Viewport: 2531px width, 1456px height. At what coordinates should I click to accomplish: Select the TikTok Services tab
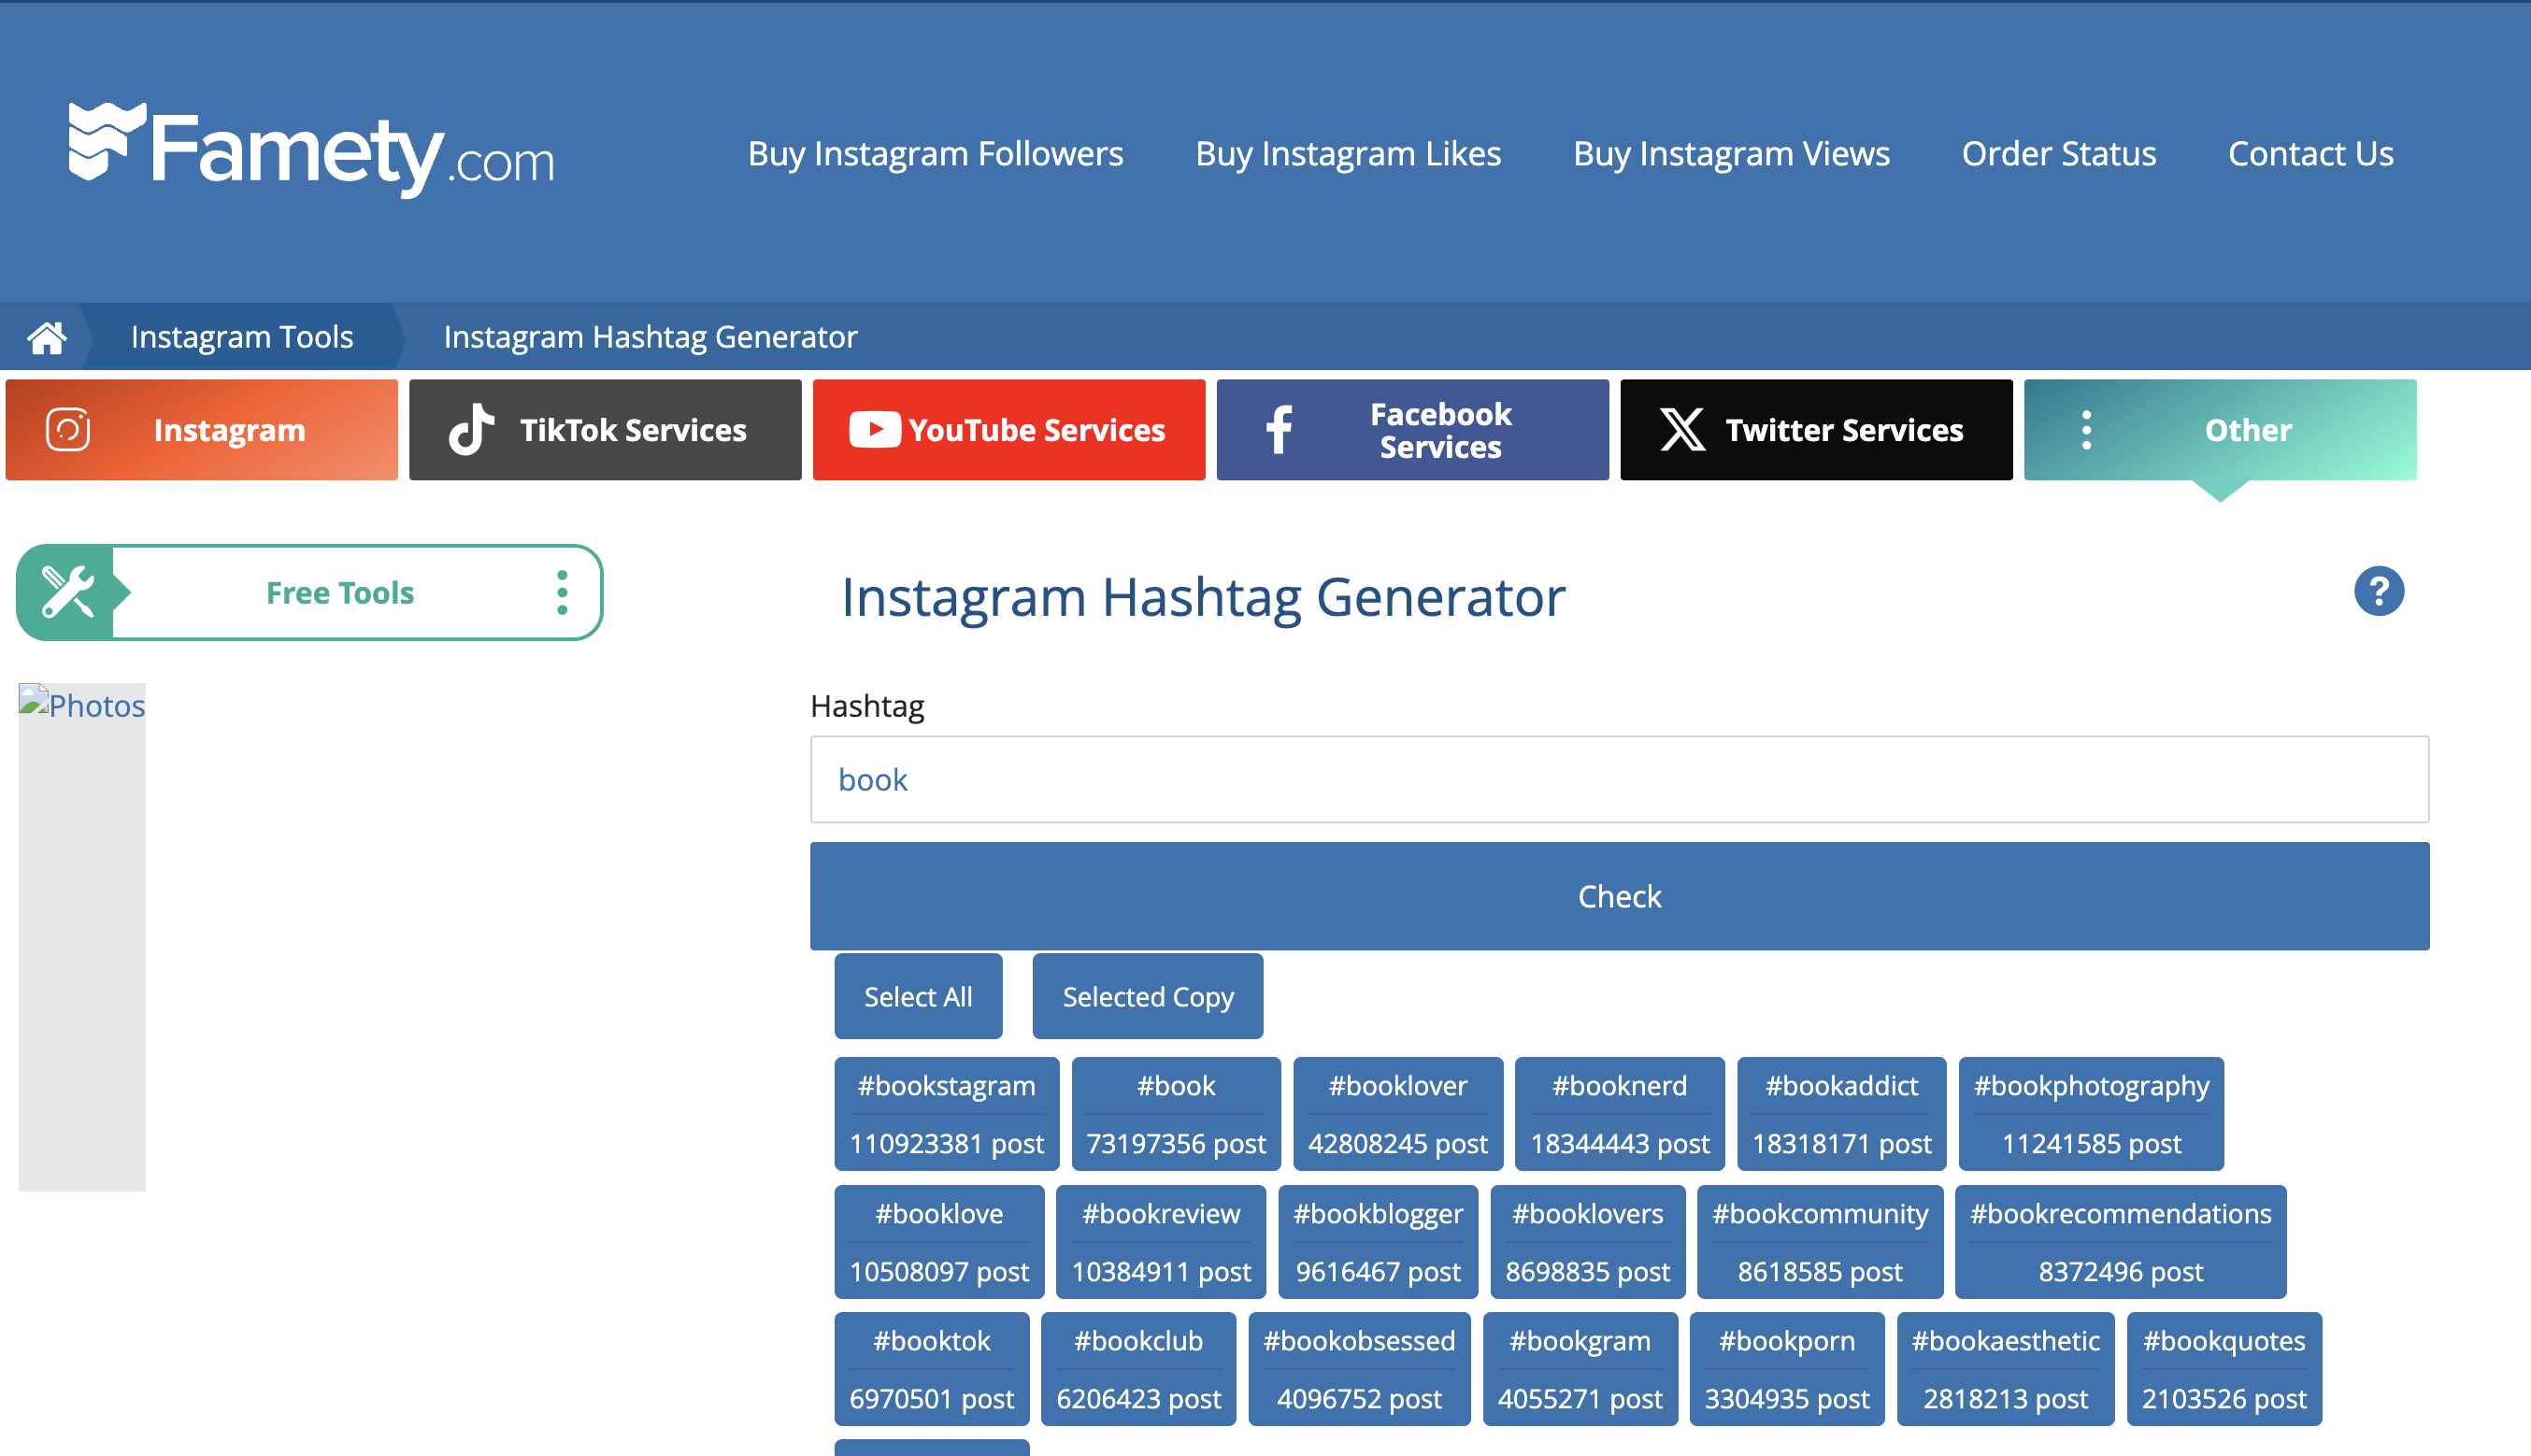605,430
